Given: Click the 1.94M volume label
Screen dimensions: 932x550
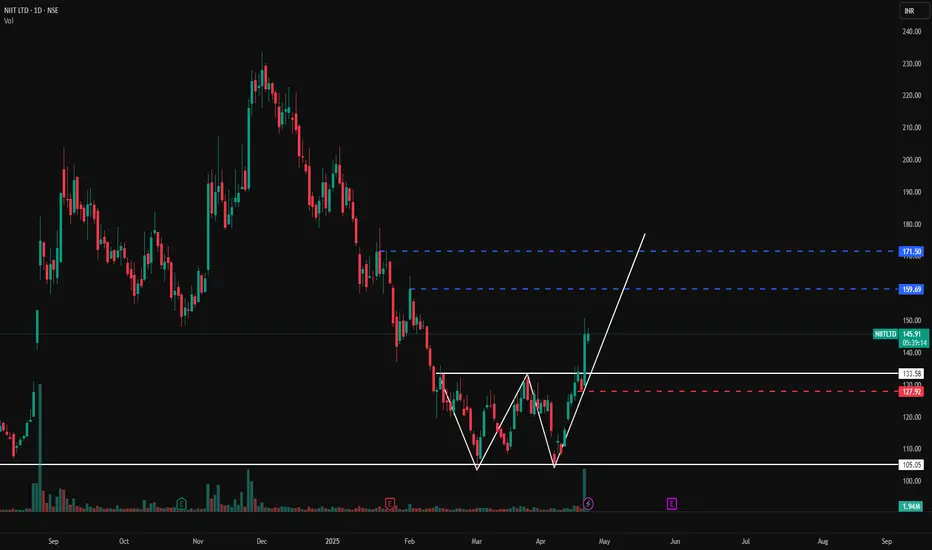Looking at the screenshot, I should 911,507.
